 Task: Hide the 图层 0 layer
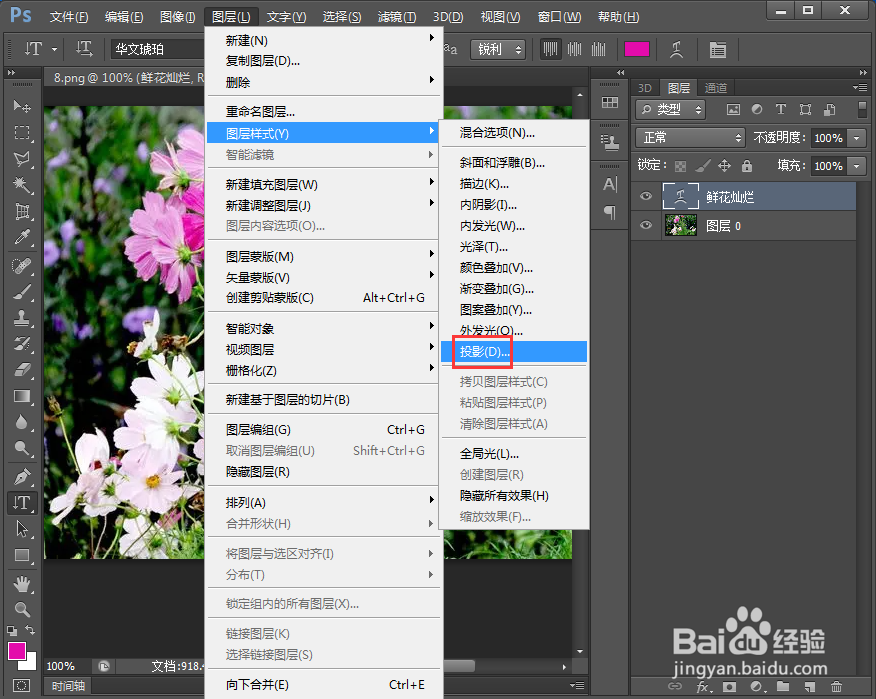pos(646,225)
